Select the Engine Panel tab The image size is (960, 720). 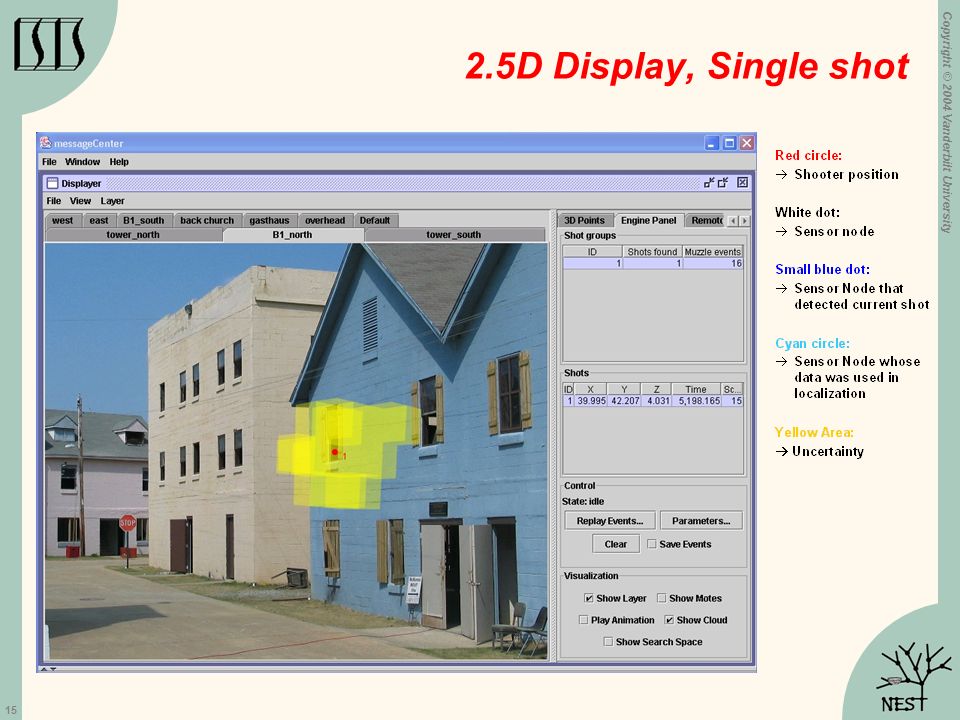pos(648,220)
